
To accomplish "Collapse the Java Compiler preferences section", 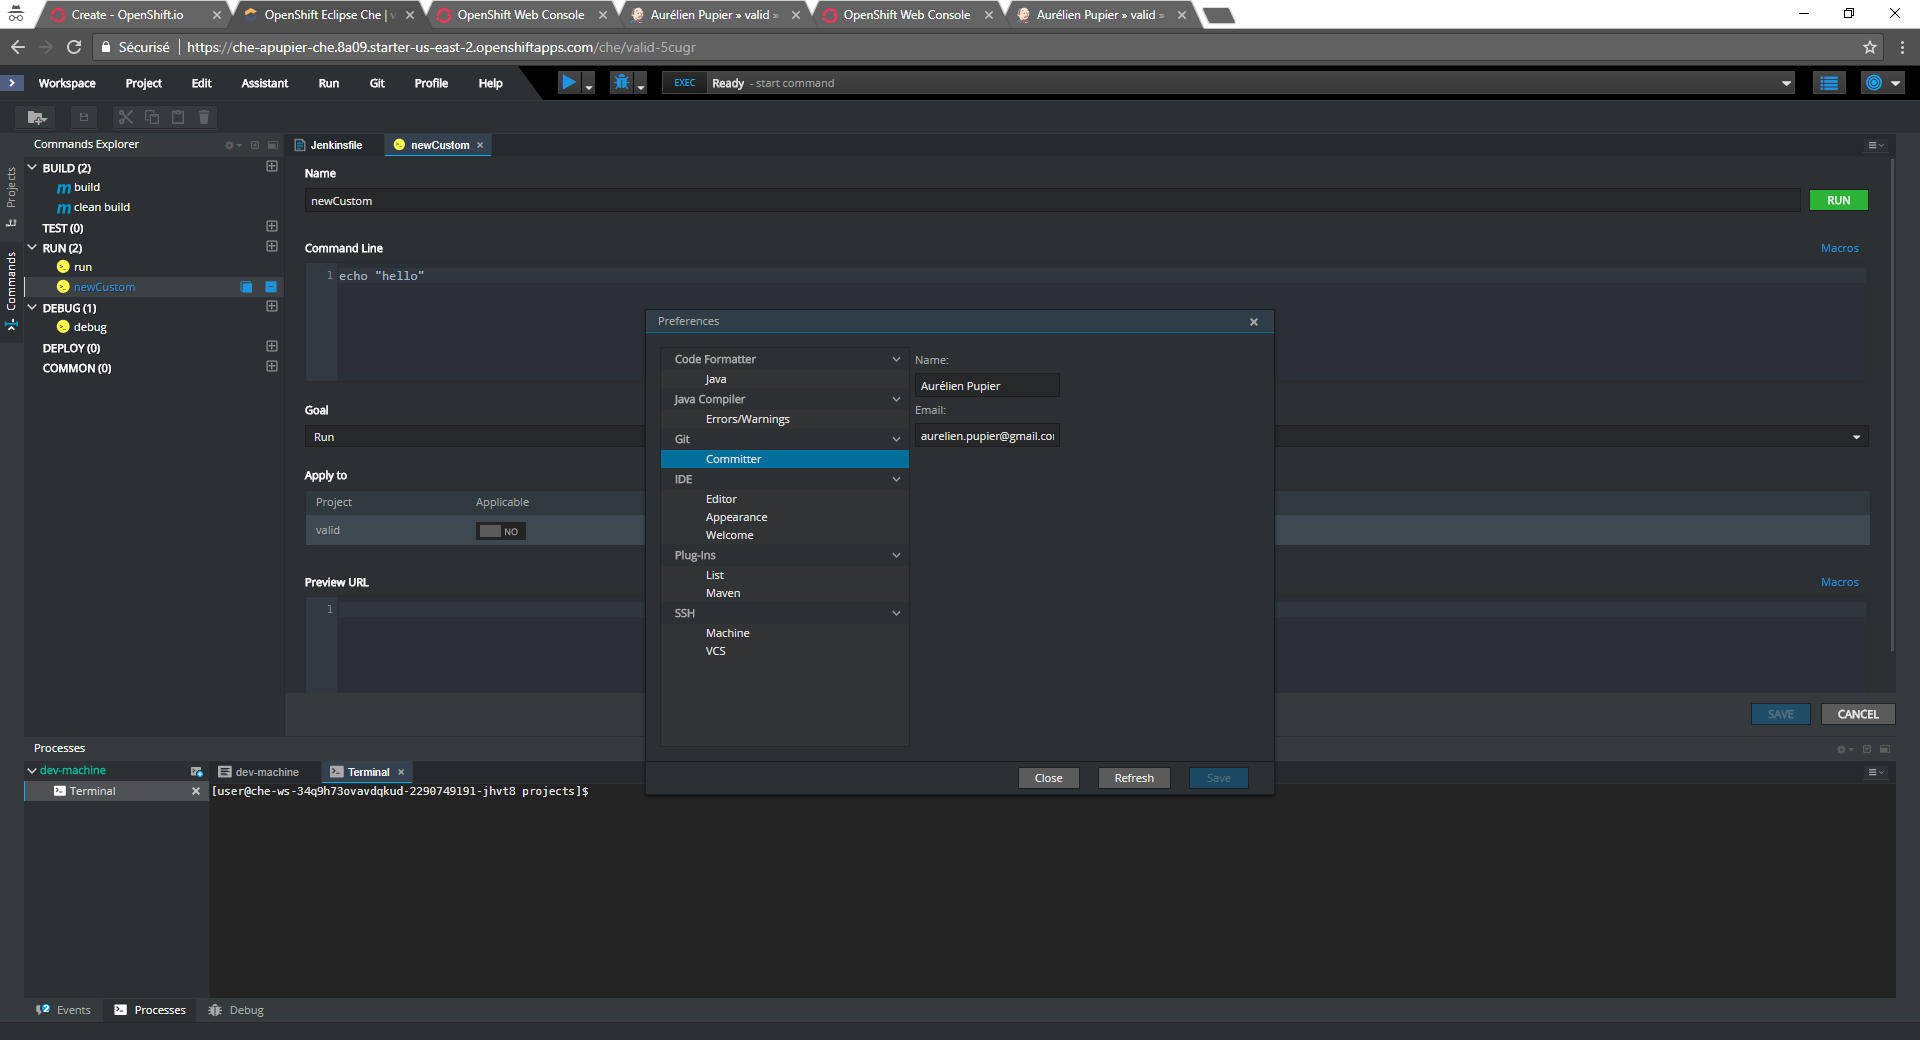I will [896, 399].
